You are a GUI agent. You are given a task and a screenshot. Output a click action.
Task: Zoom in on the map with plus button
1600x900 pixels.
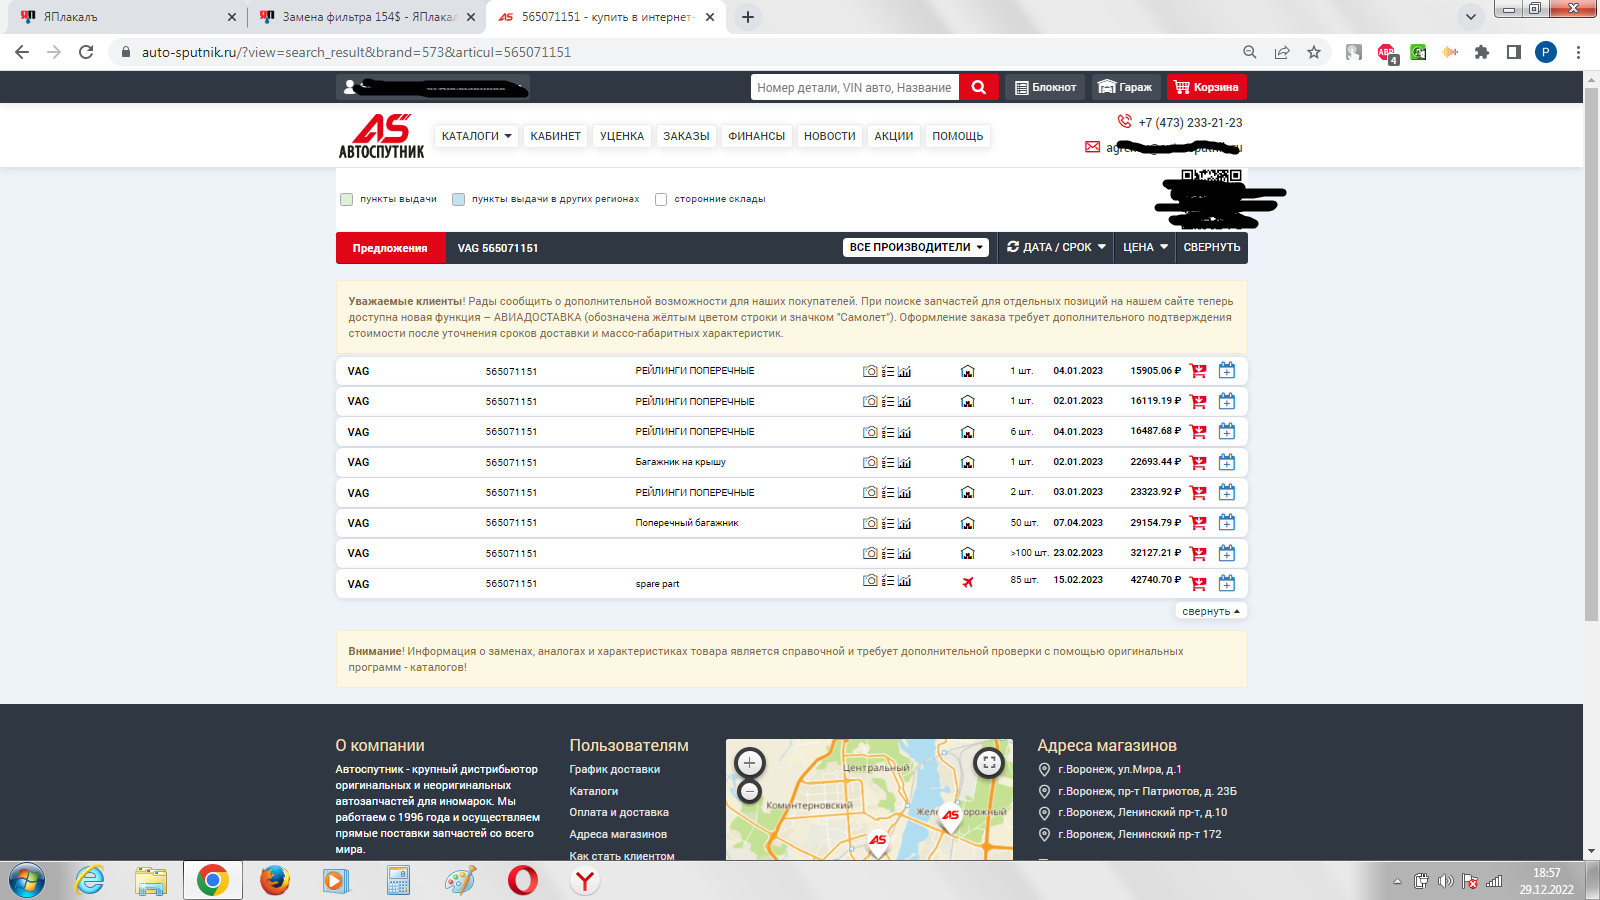tap(749, 763)
